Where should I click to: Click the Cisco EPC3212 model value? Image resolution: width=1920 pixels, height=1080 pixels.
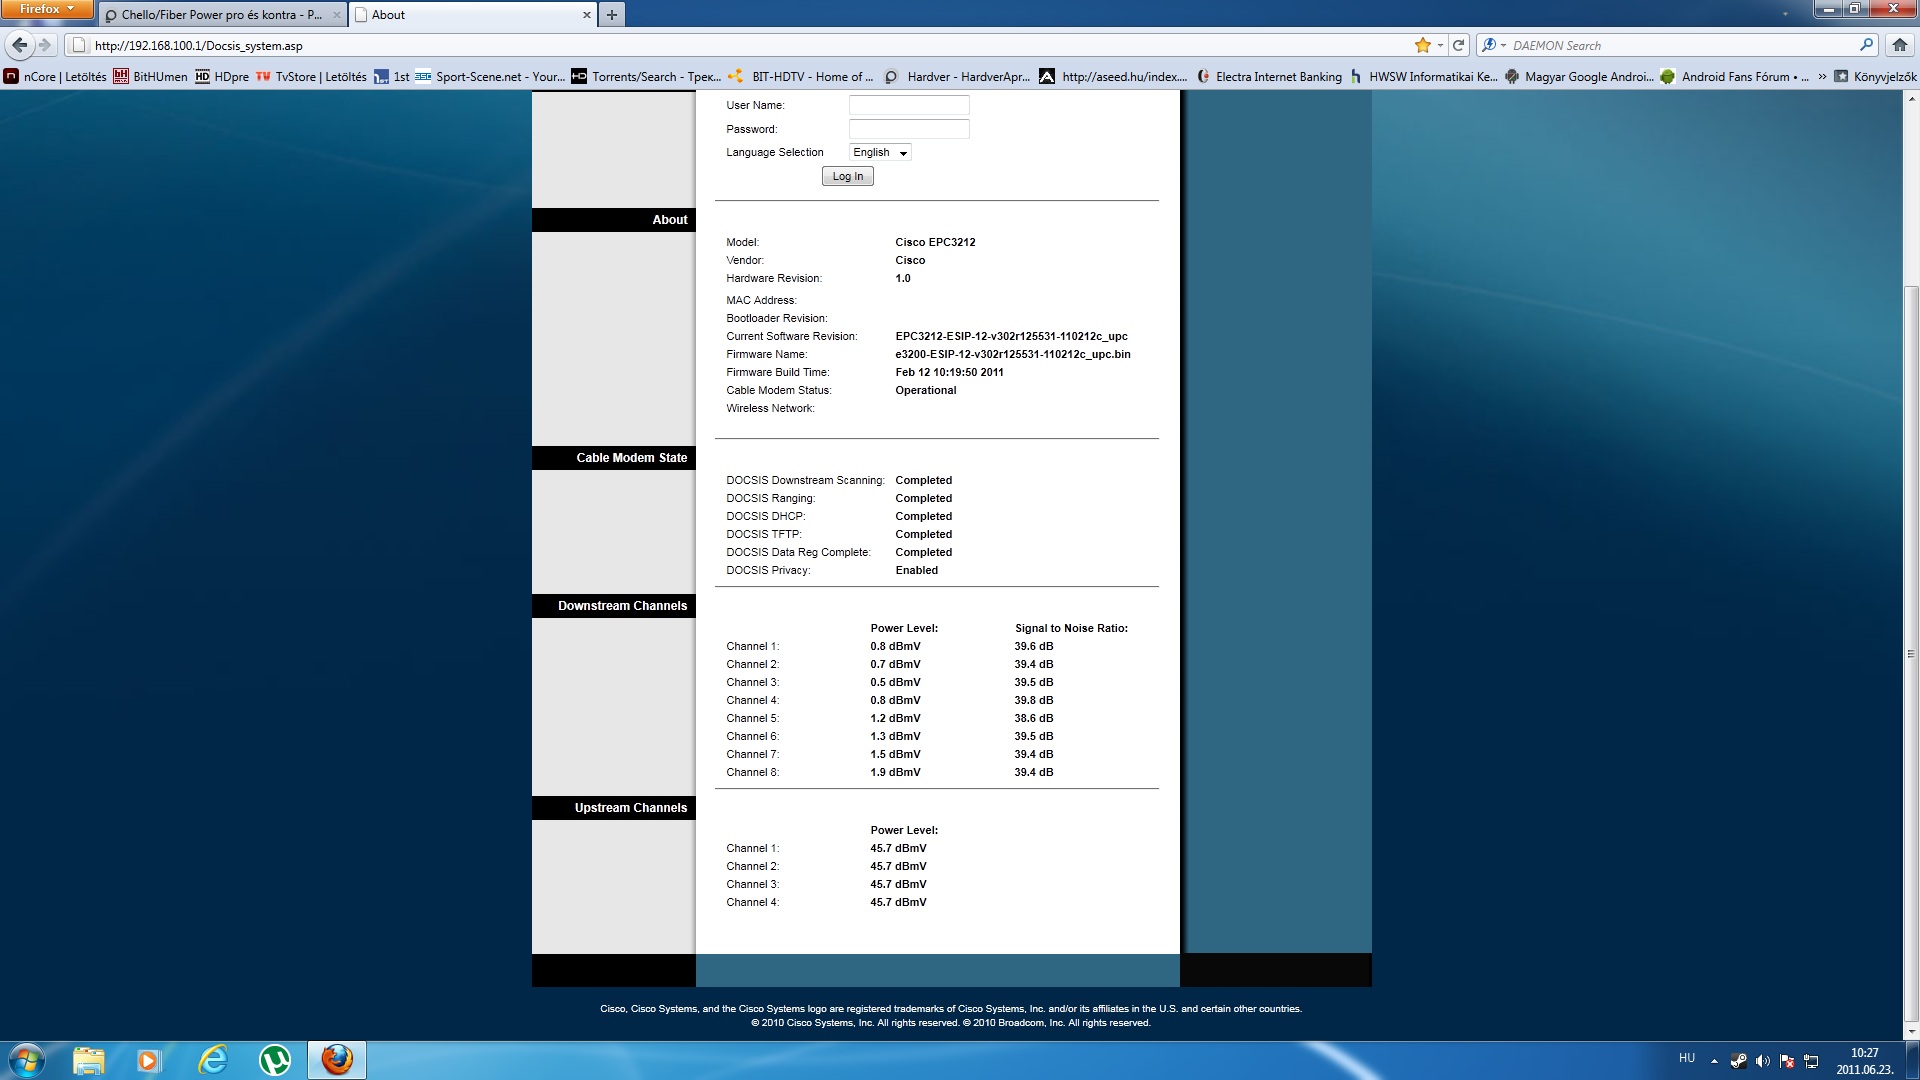click(x=935, y=242)
